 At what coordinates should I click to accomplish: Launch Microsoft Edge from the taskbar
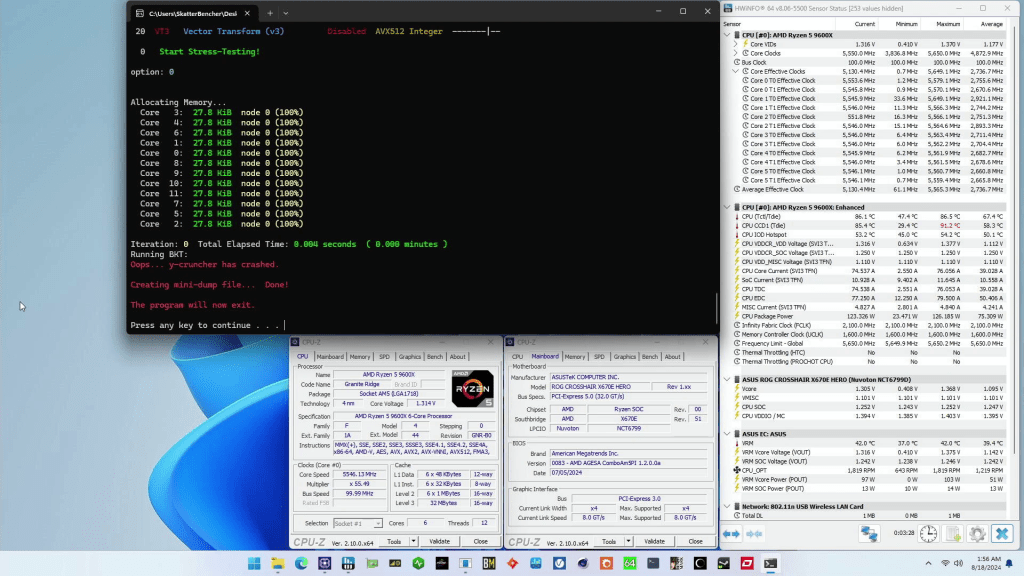[301, 563]
